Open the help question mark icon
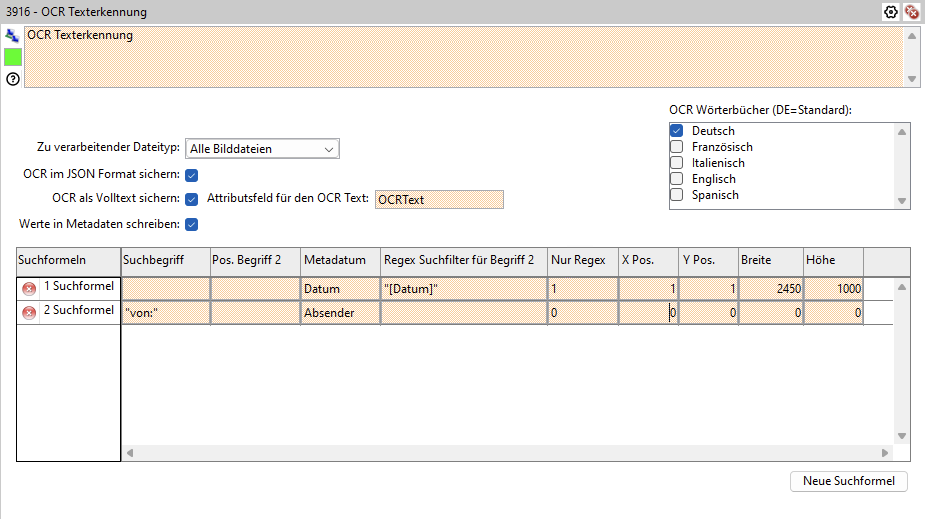Screen dimensions: 925x519 [x=12, y=79]
